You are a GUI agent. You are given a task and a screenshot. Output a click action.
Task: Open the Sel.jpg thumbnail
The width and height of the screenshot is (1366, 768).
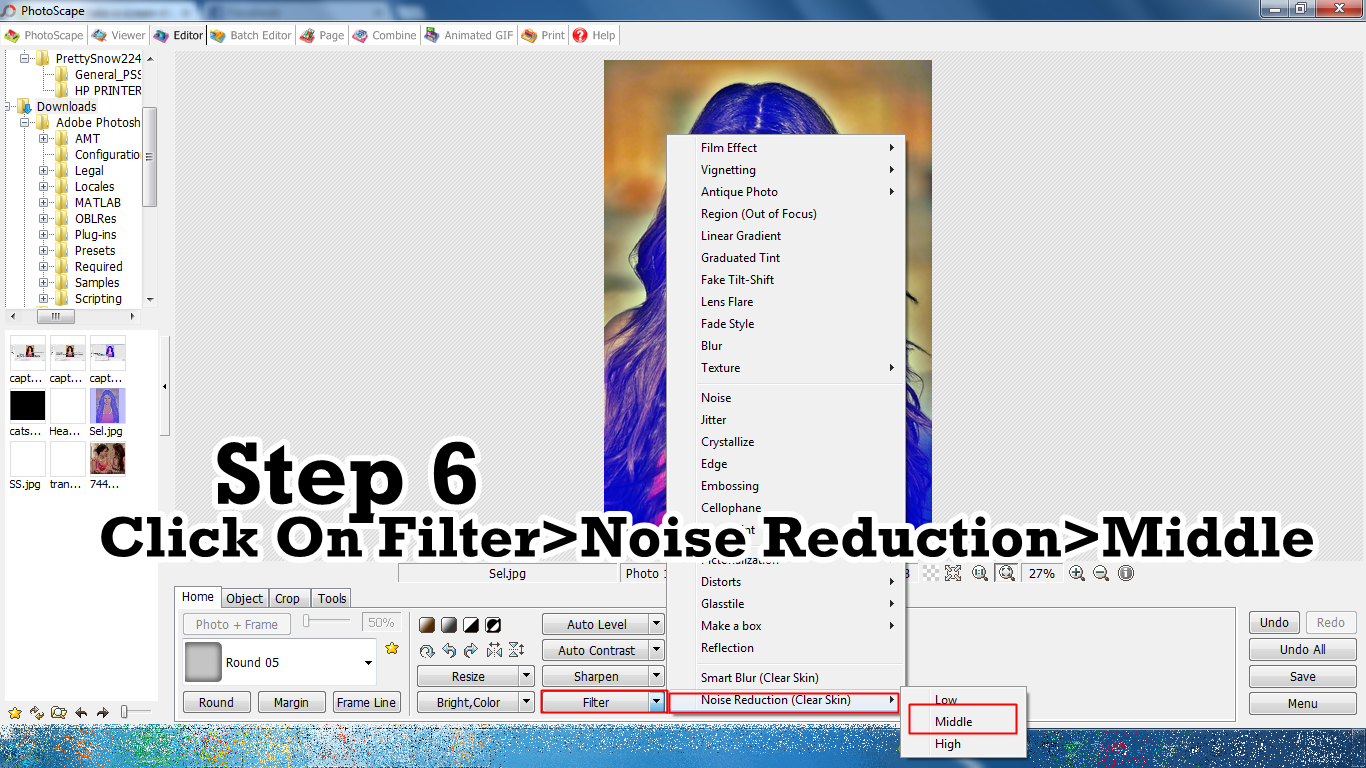(107, 405)
